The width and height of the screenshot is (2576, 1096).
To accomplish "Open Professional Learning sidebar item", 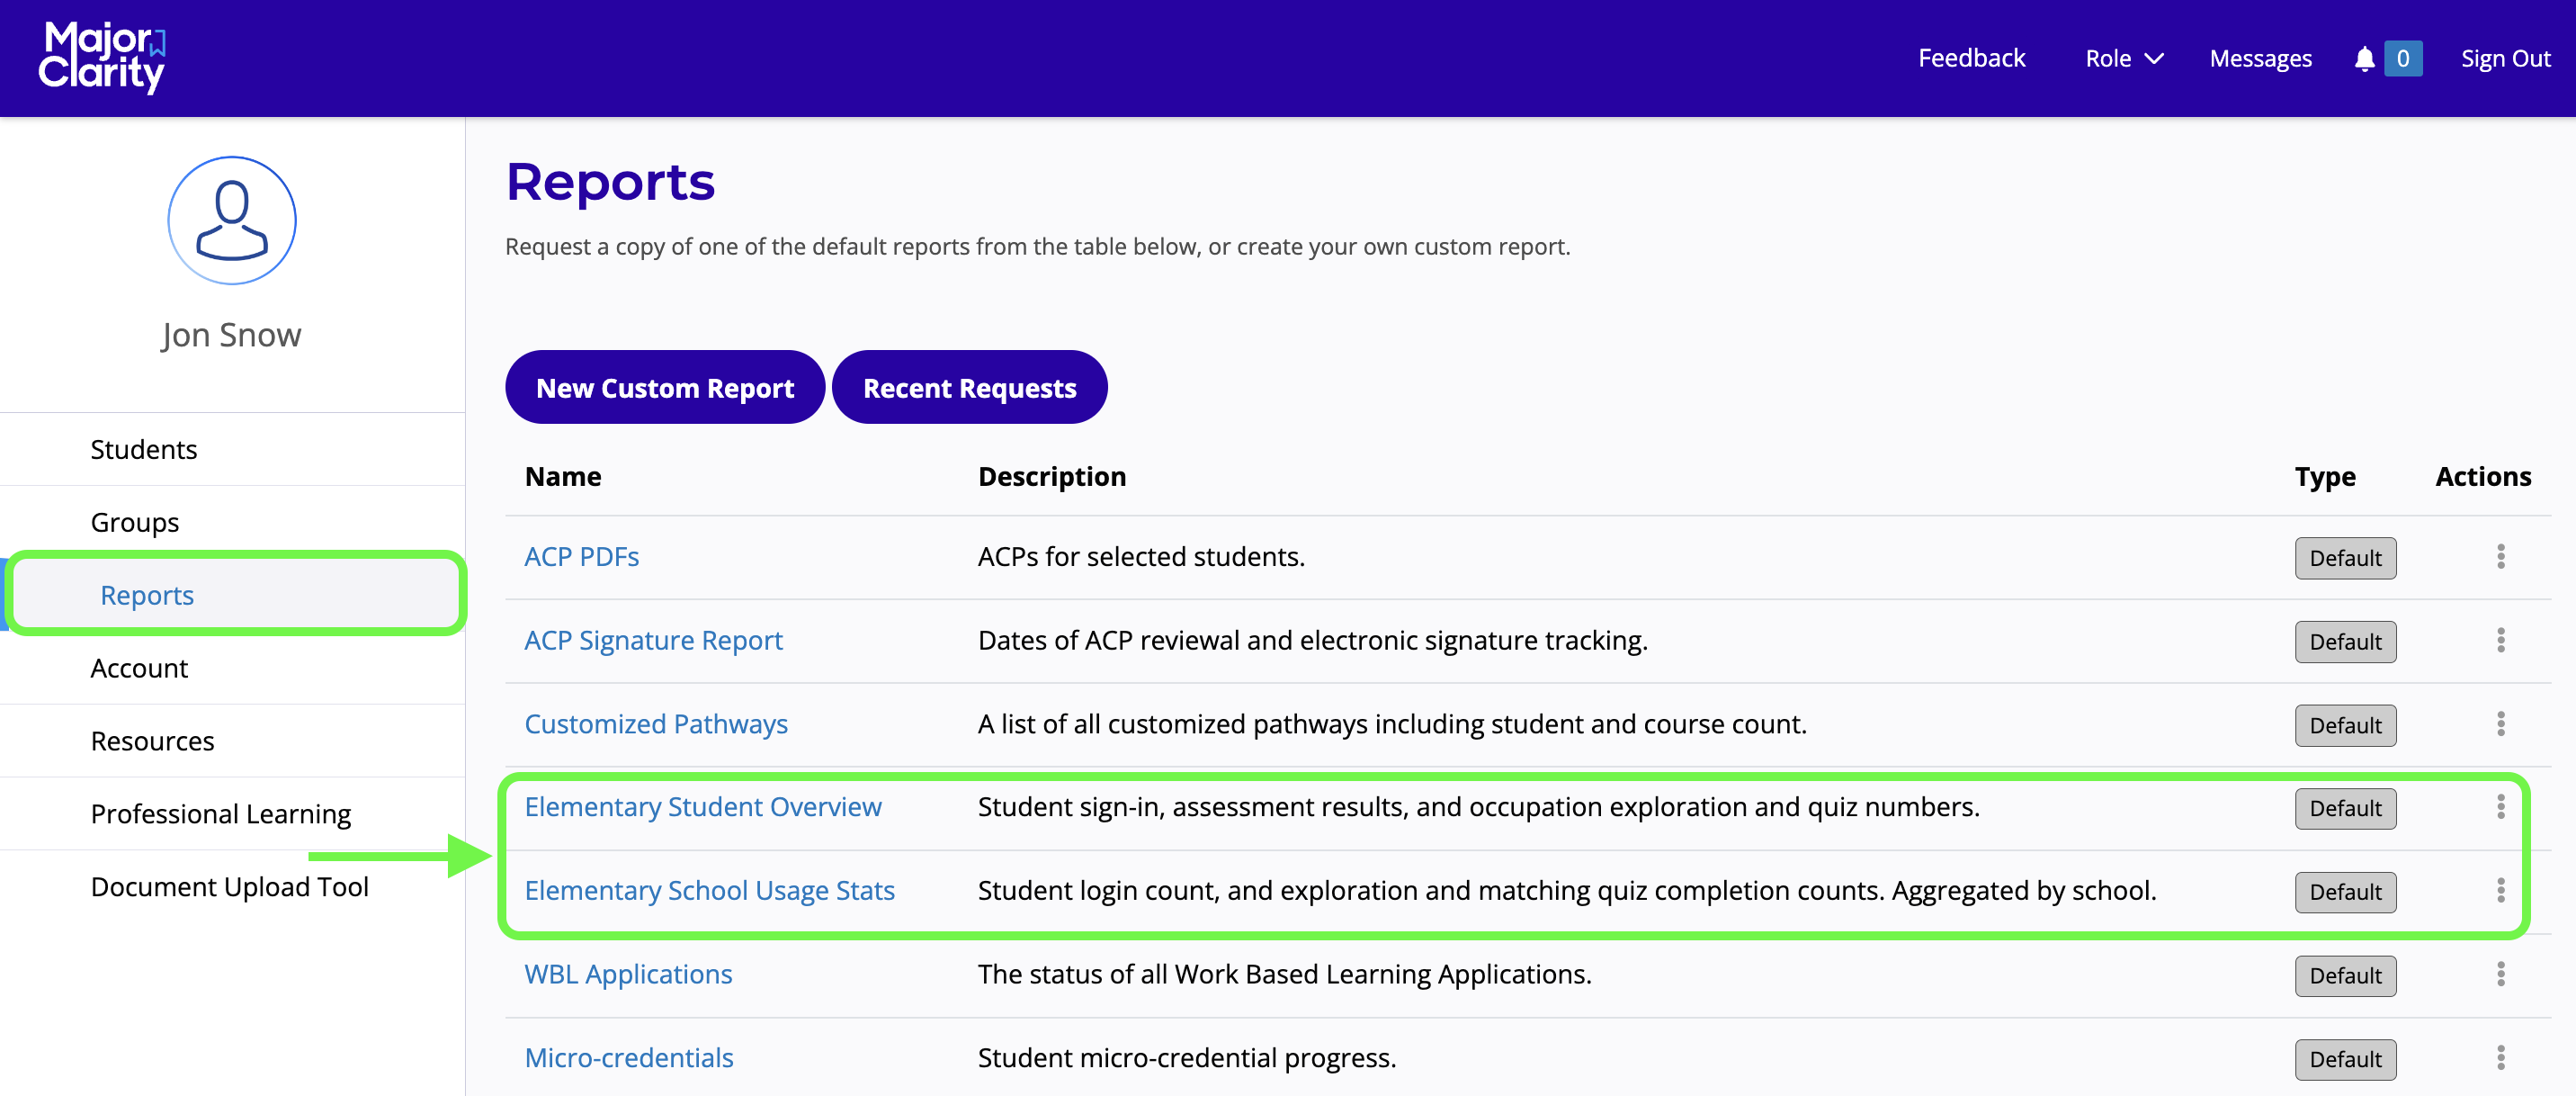I will coord(221,814).
